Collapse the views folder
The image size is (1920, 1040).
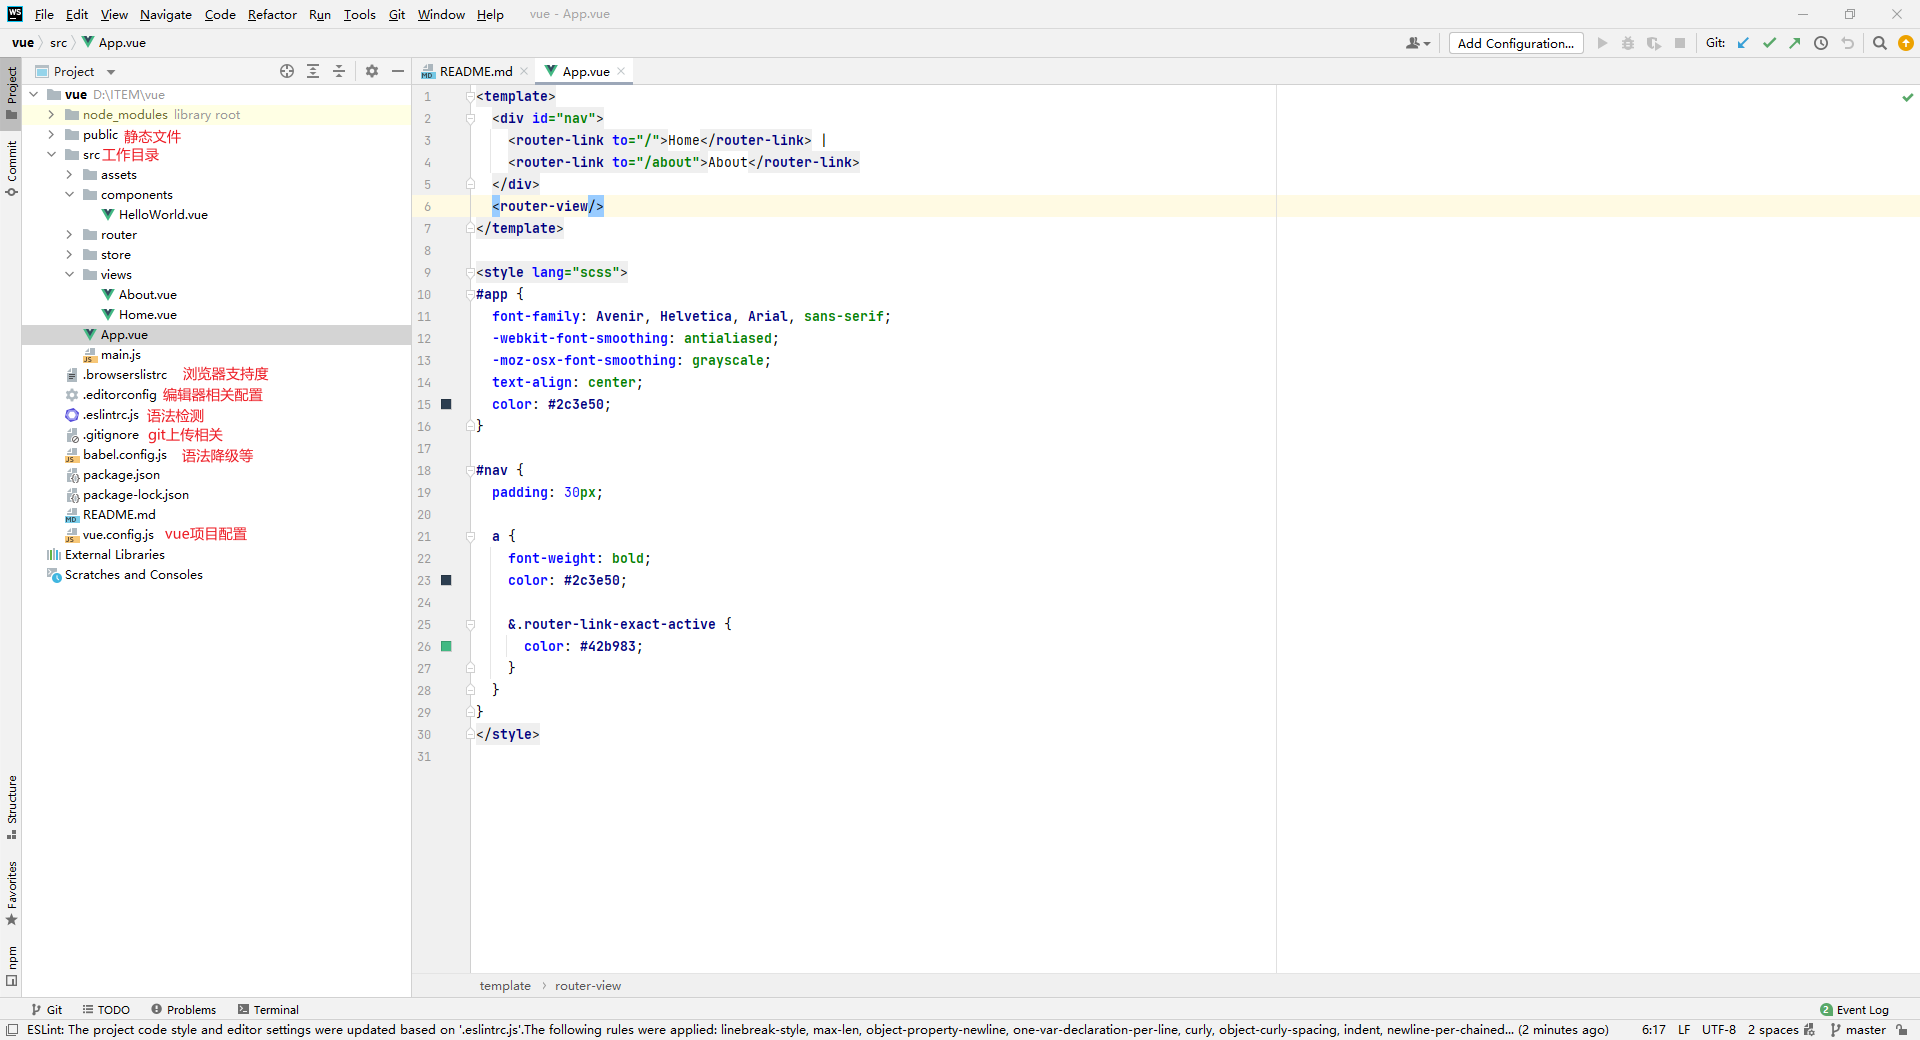[x=69, y=275]
